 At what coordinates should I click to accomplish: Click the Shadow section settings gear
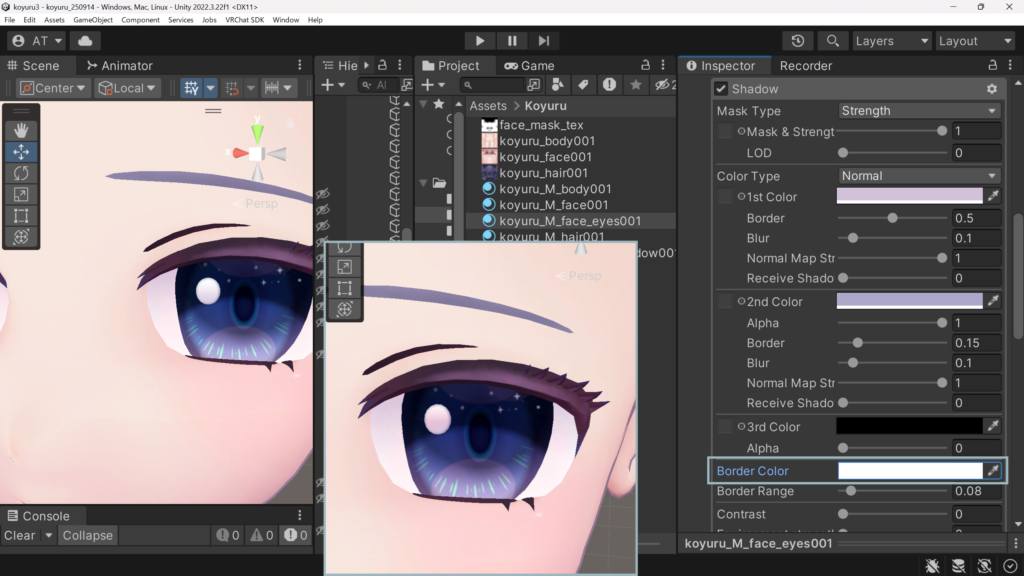[x=992, y=89]
